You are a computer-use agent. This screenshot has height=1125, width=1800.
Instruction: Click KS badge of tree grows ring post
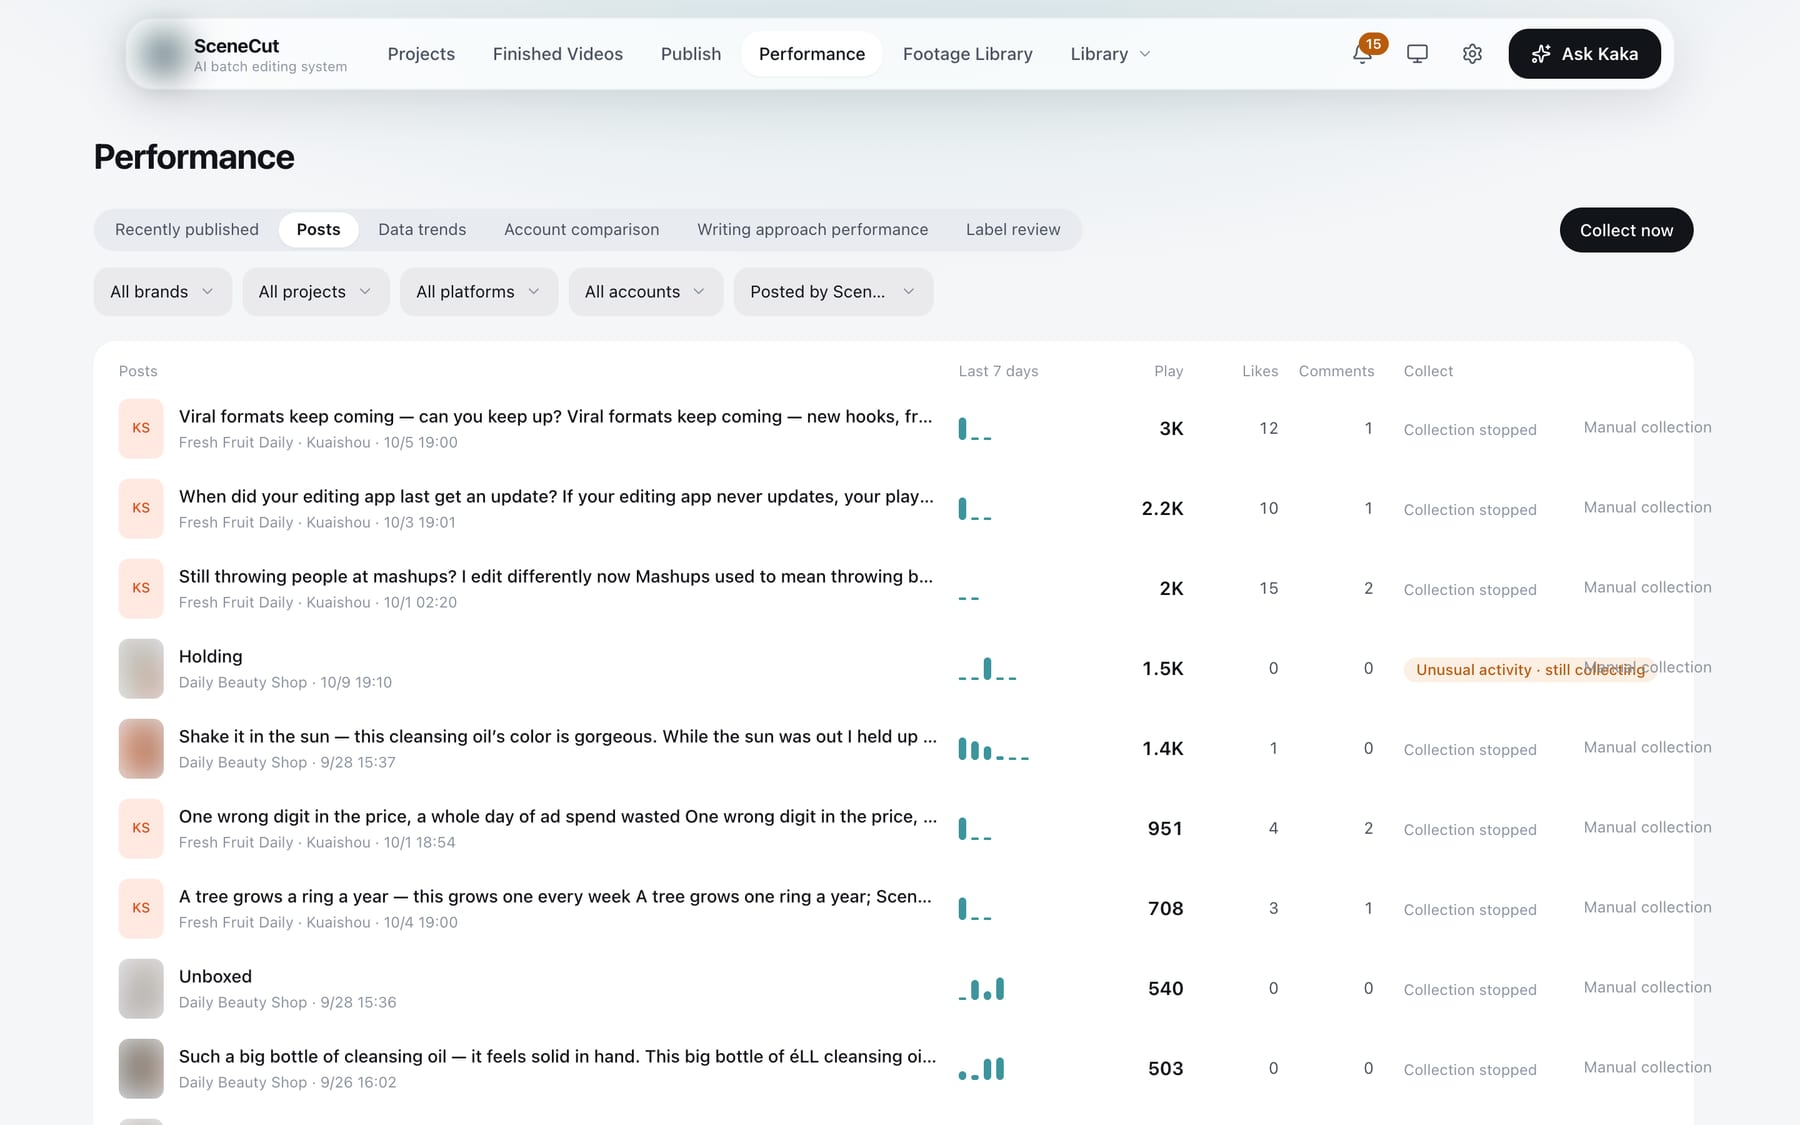141,908
